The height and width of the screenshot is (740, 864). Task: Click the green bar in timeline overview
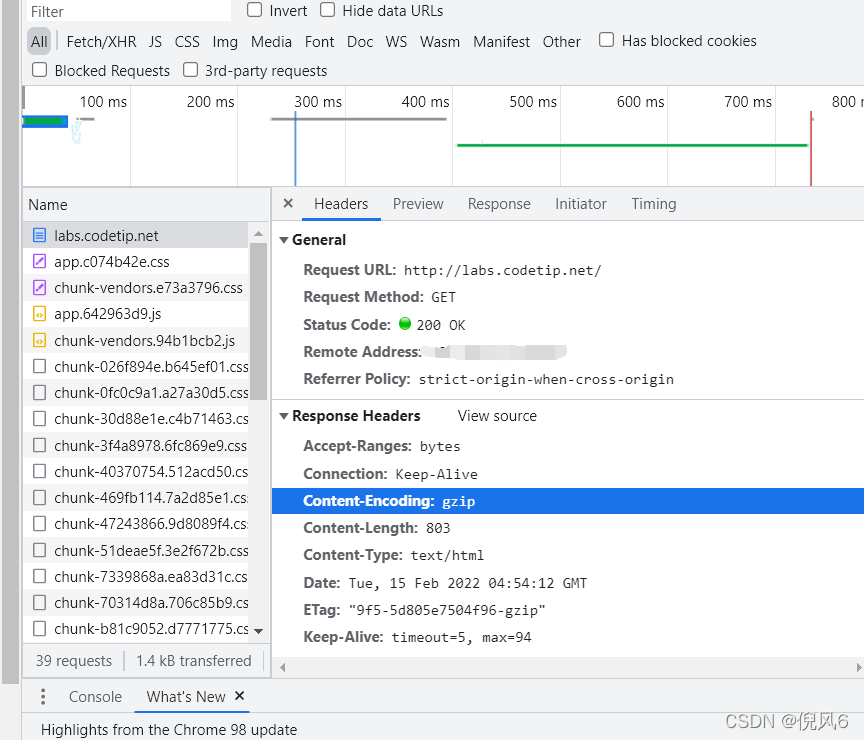click(632, 145)
